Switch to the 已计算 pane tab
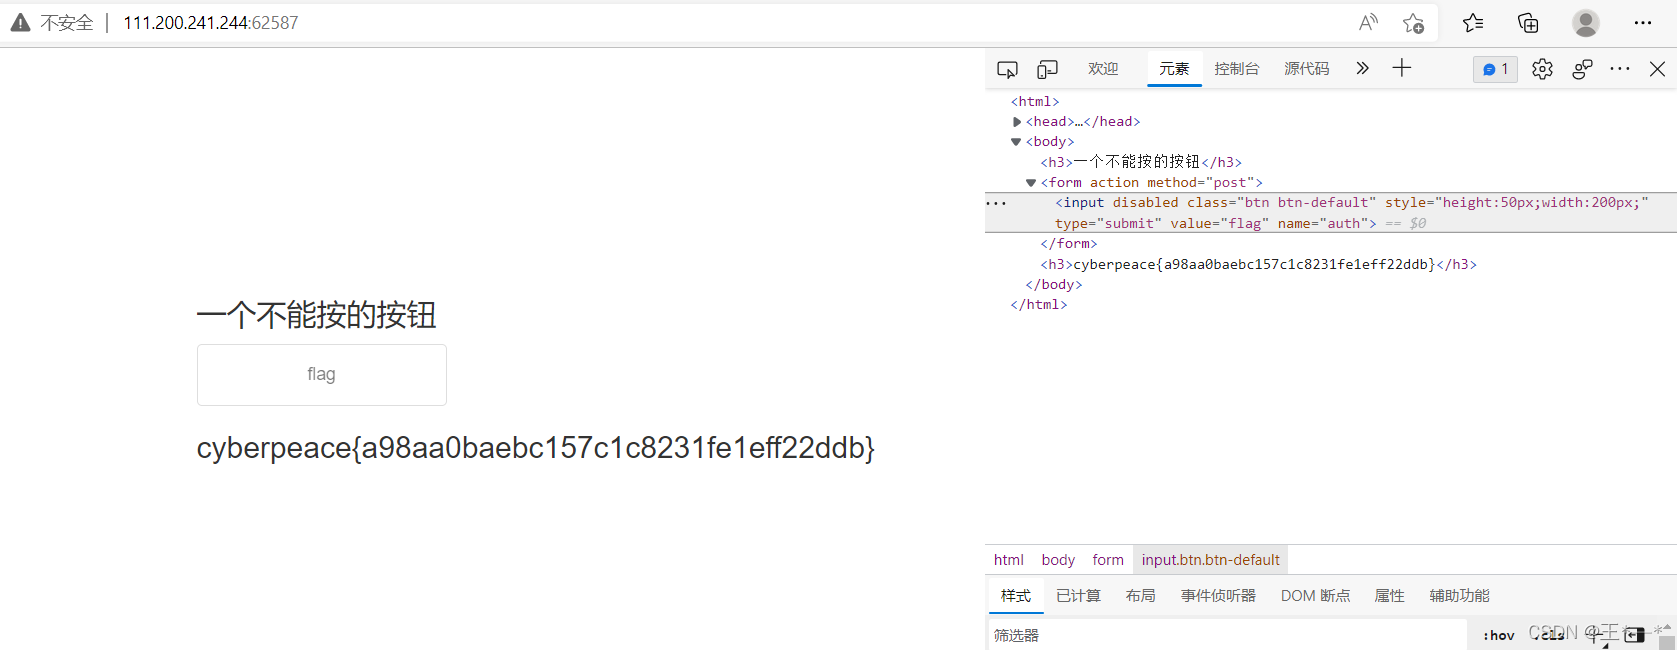This screenshot has width=1677, height=650. tap(1078, 596)
